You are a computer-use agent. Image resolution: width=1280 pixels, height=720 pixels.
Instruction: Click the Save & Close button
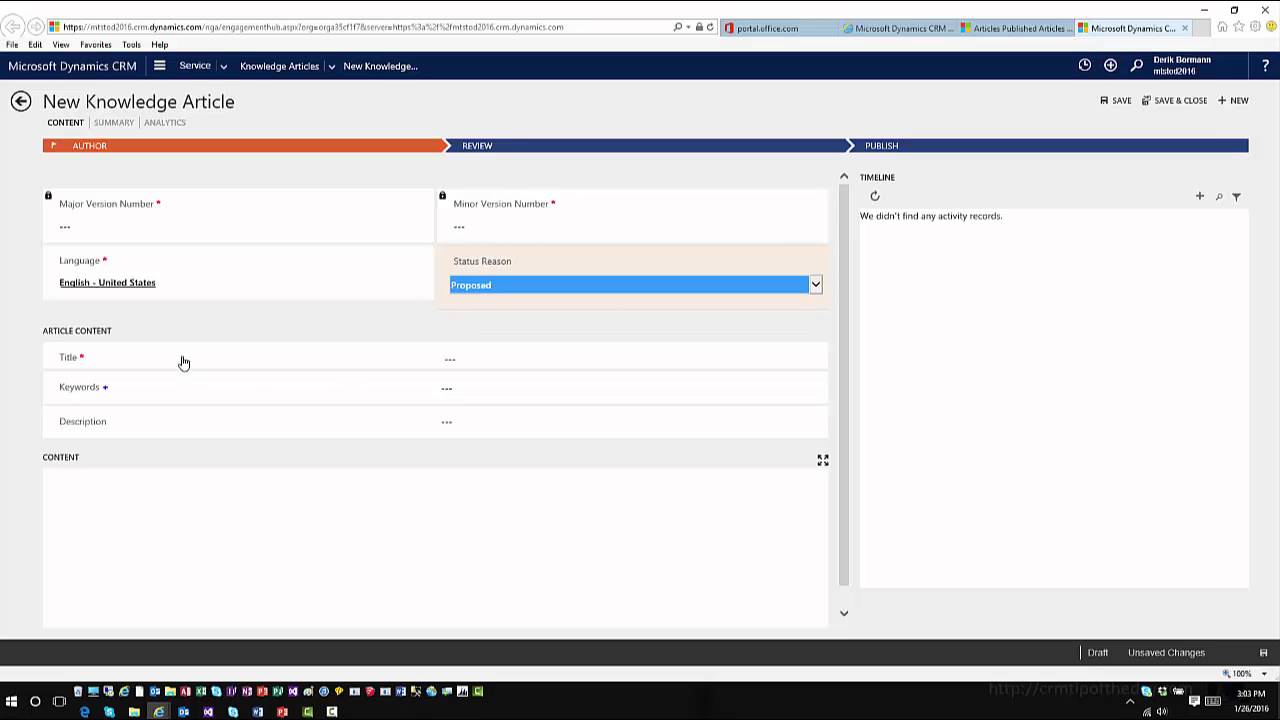point(1175,100)
